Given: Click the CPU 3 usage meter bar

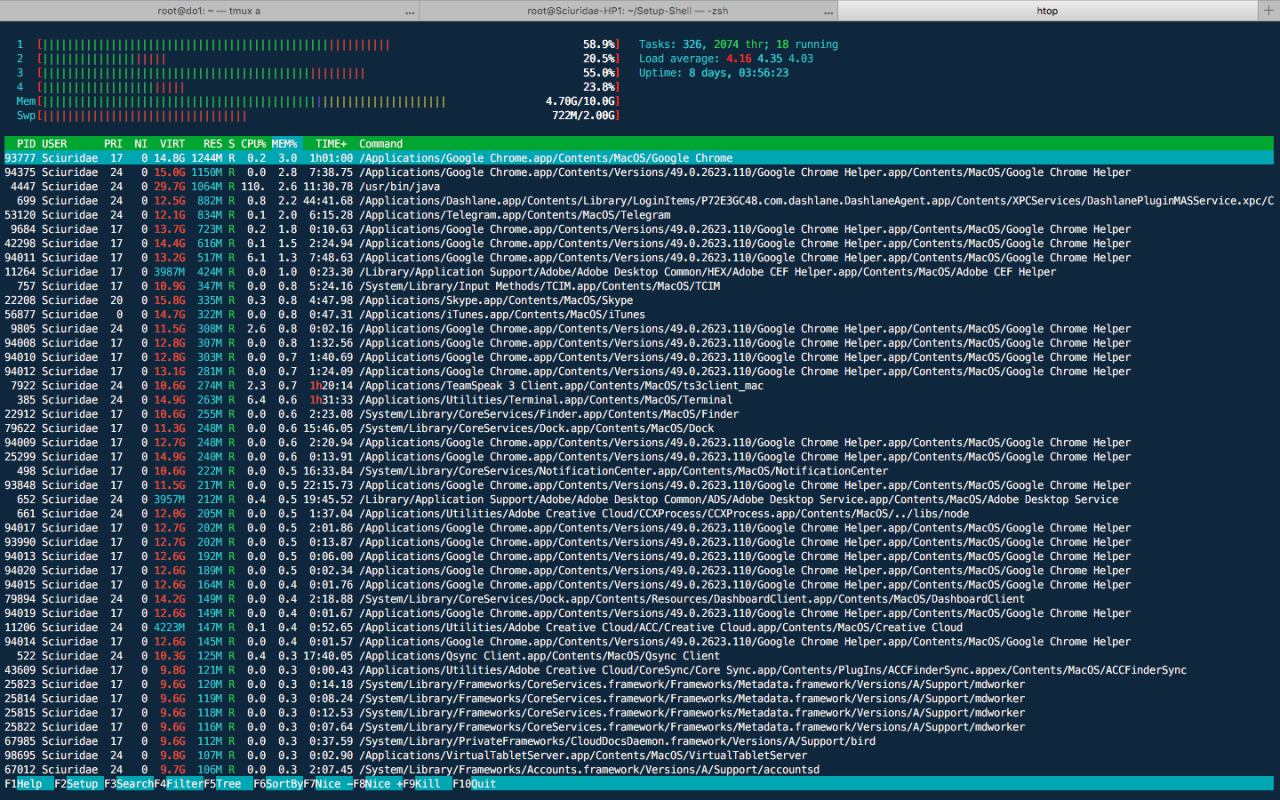Looking at the screenshot, I should [x=327, y=73].
